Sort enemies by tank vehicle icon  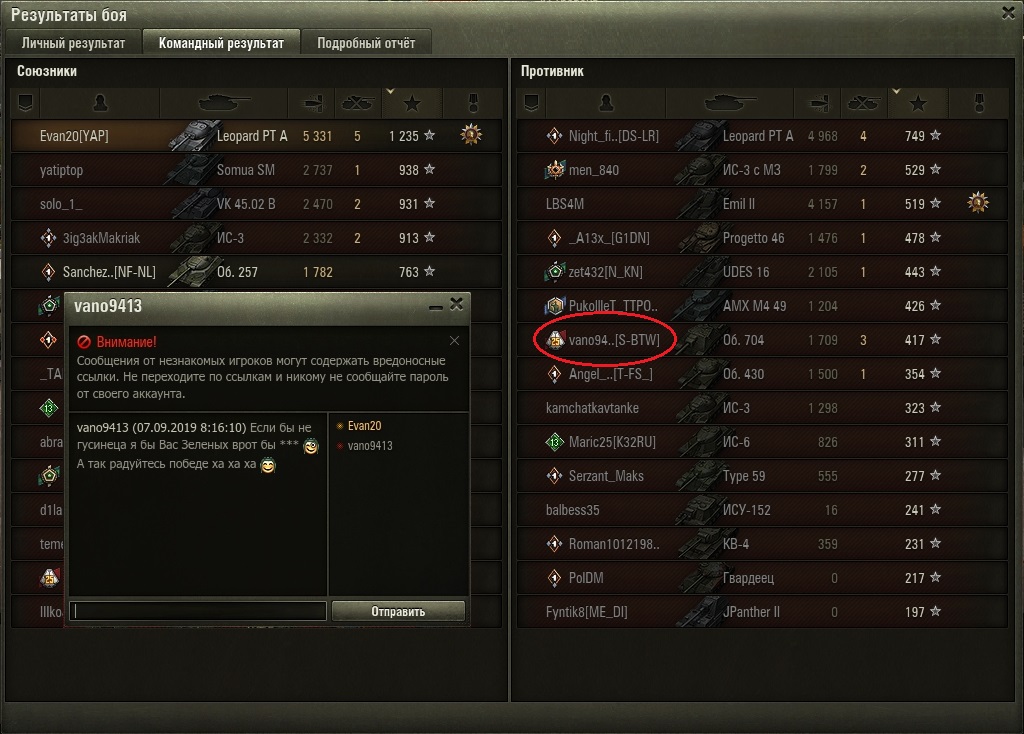[x=730, y=103]
